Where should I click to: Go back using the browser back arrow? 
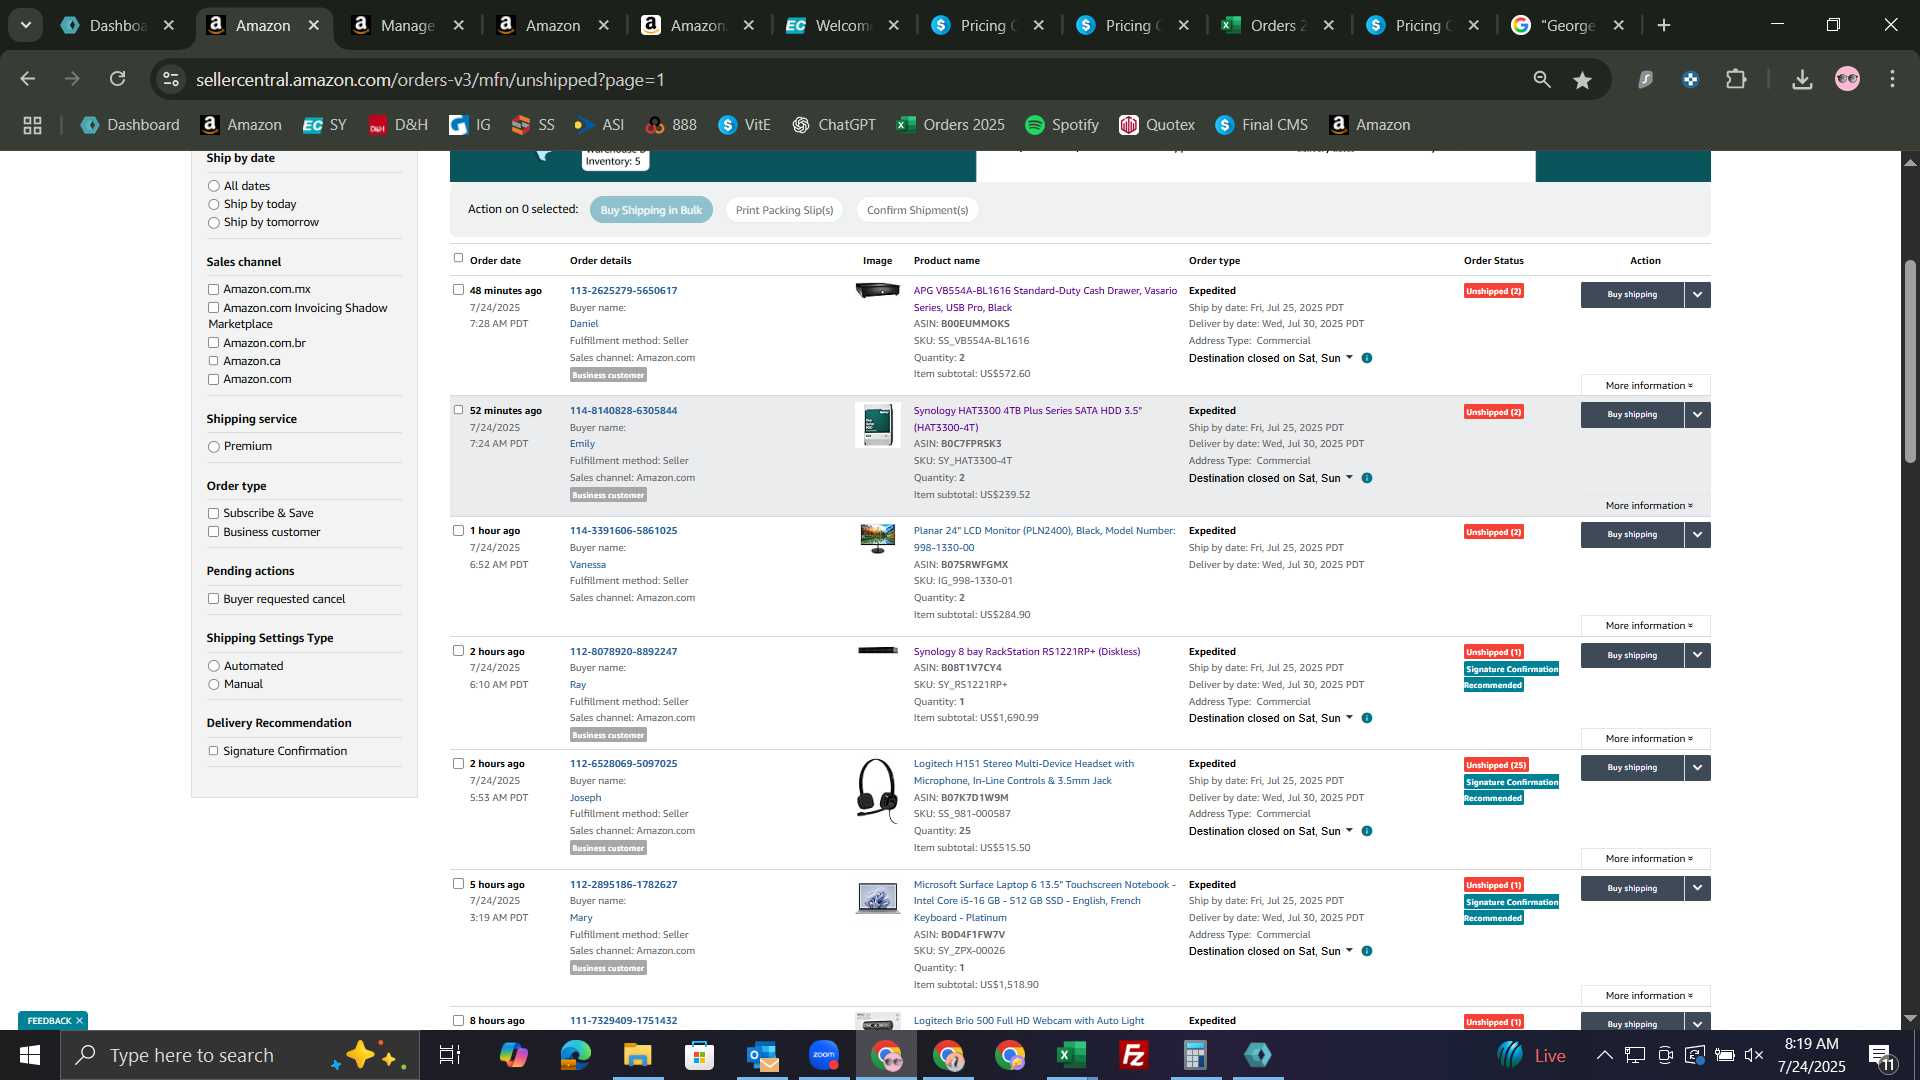[28, 79]
